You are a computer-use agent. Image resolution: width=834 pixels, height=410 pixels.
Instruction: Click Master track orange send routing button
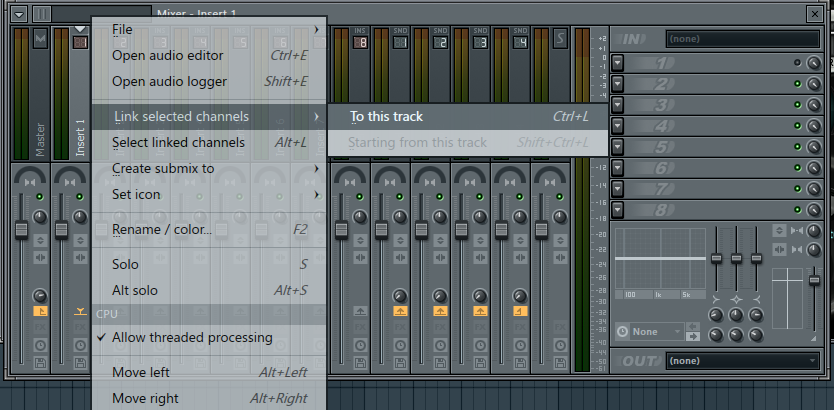pyautogui.click(x=40, y=312)
